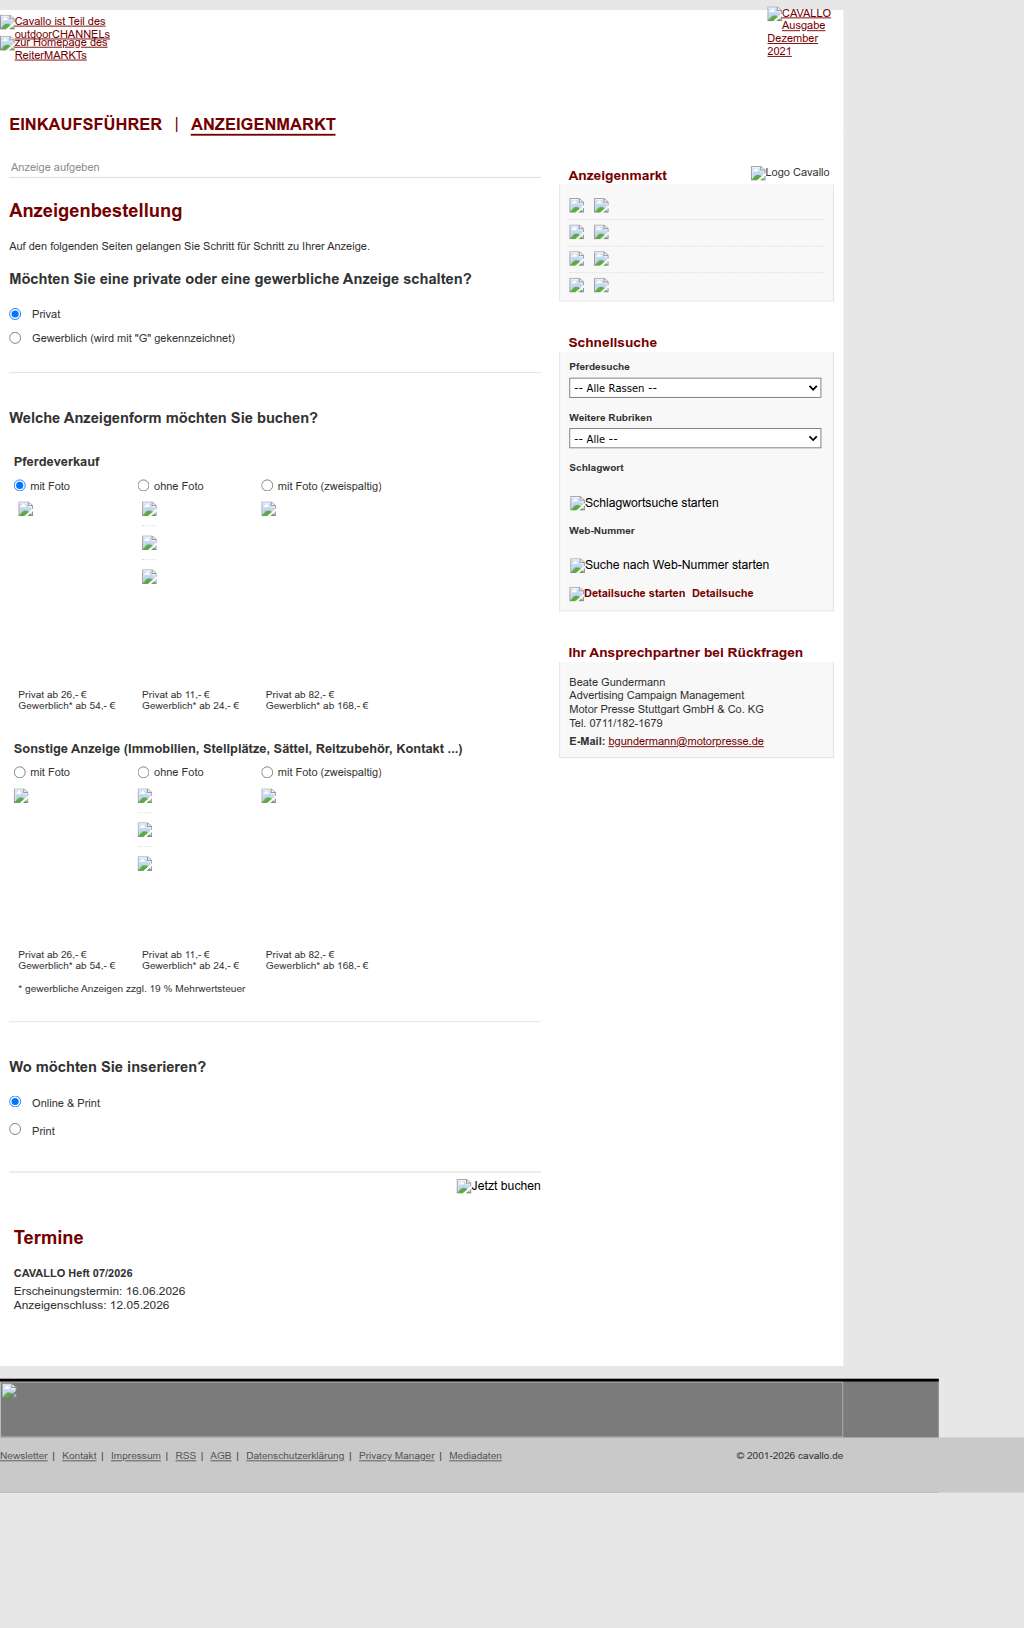
Task: Open the Impressum footer link
Action: (x=135, y=1456)
